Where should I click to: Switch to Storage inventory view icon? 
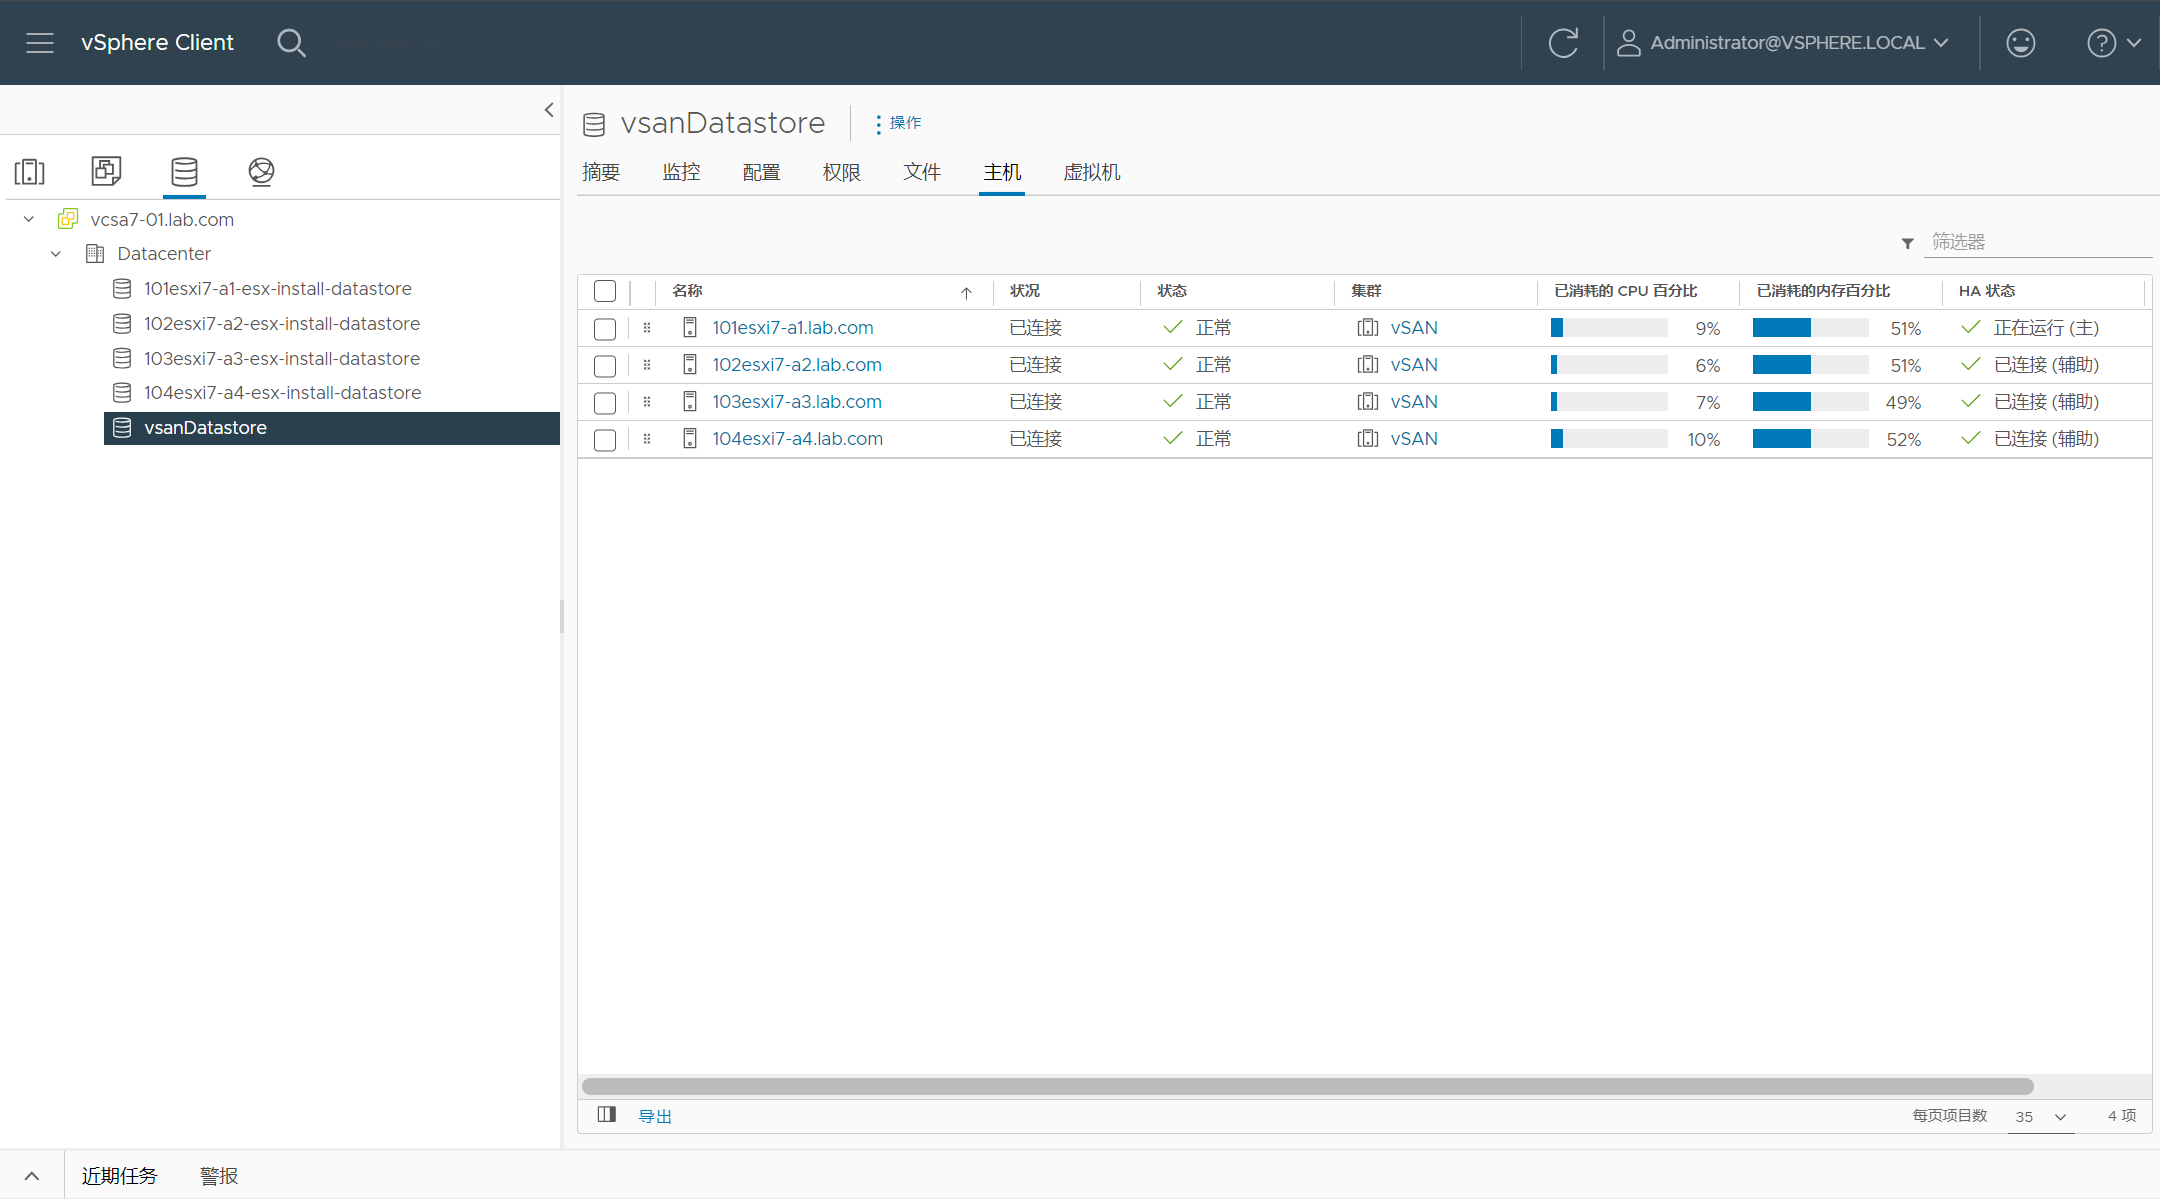click(x=184, y=172)
